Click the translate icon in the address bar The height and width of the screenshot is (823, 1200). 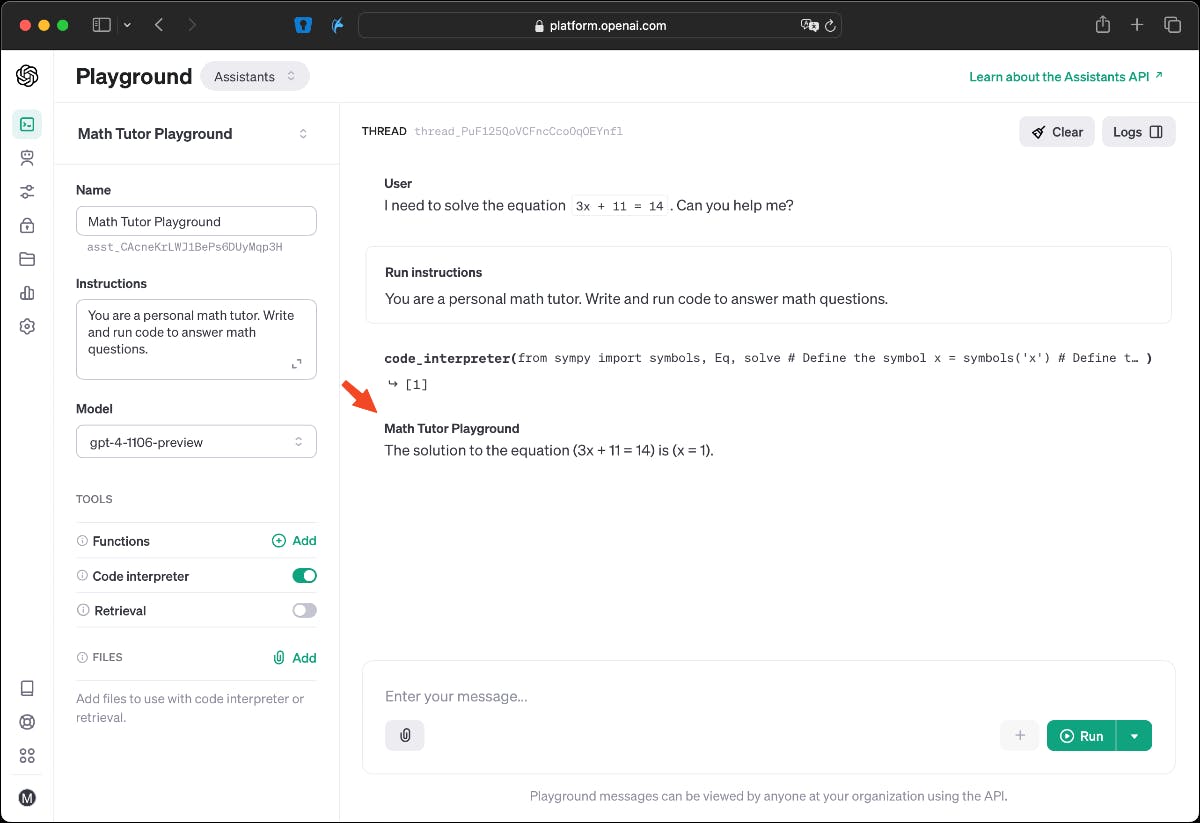pyautogui.click(x=809, y=26)
